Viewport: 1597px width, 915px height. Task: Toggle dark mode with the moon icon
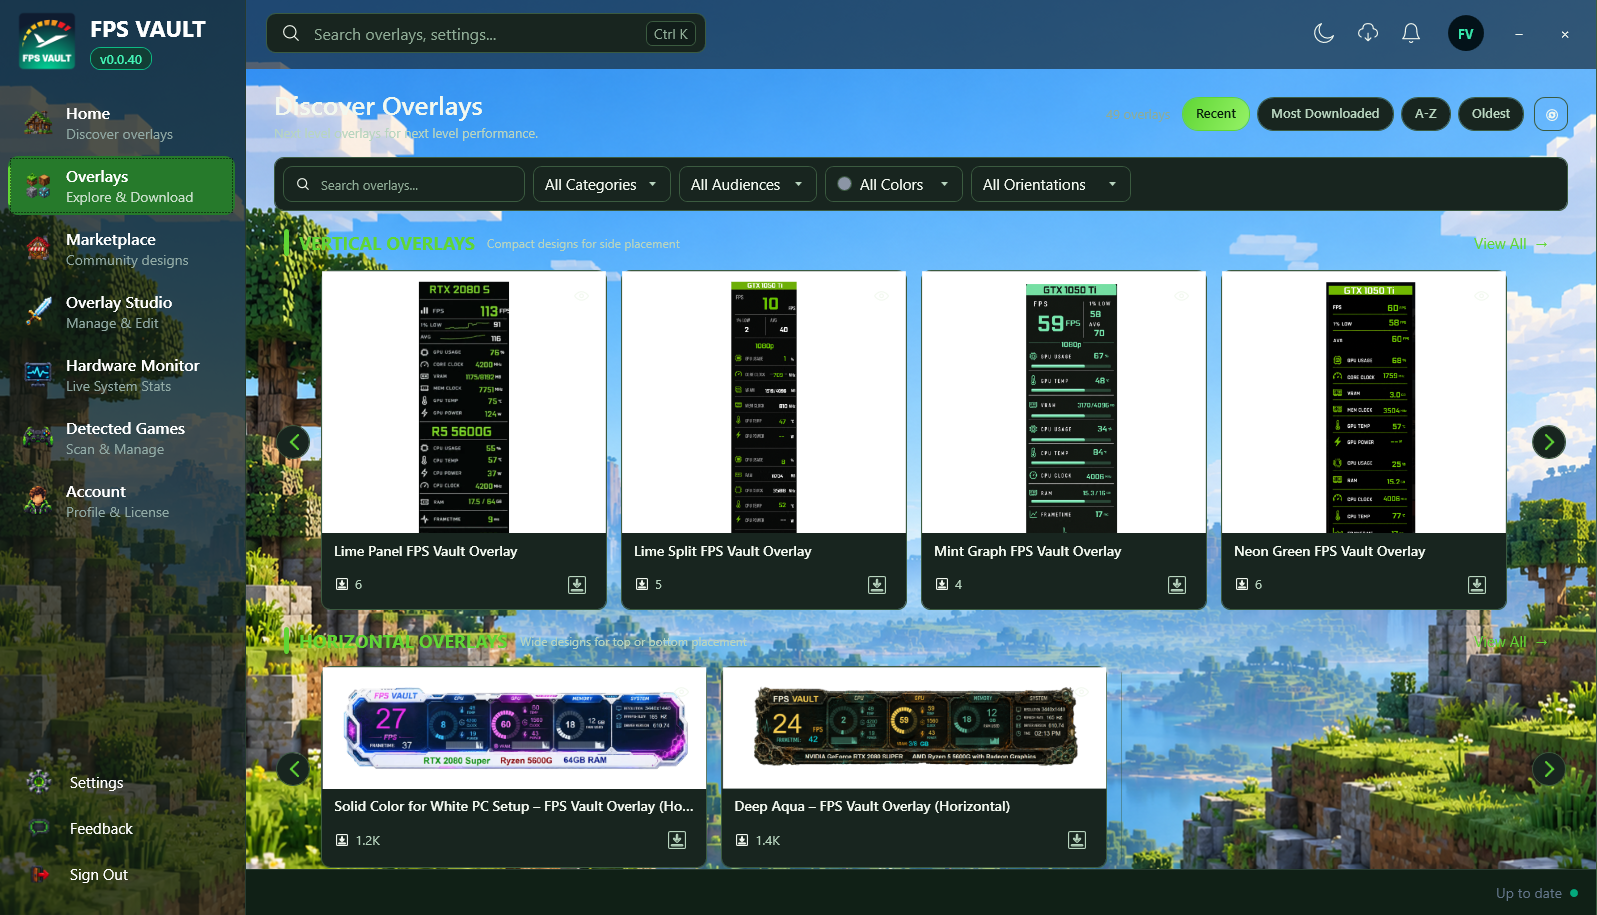[1324, 34]
